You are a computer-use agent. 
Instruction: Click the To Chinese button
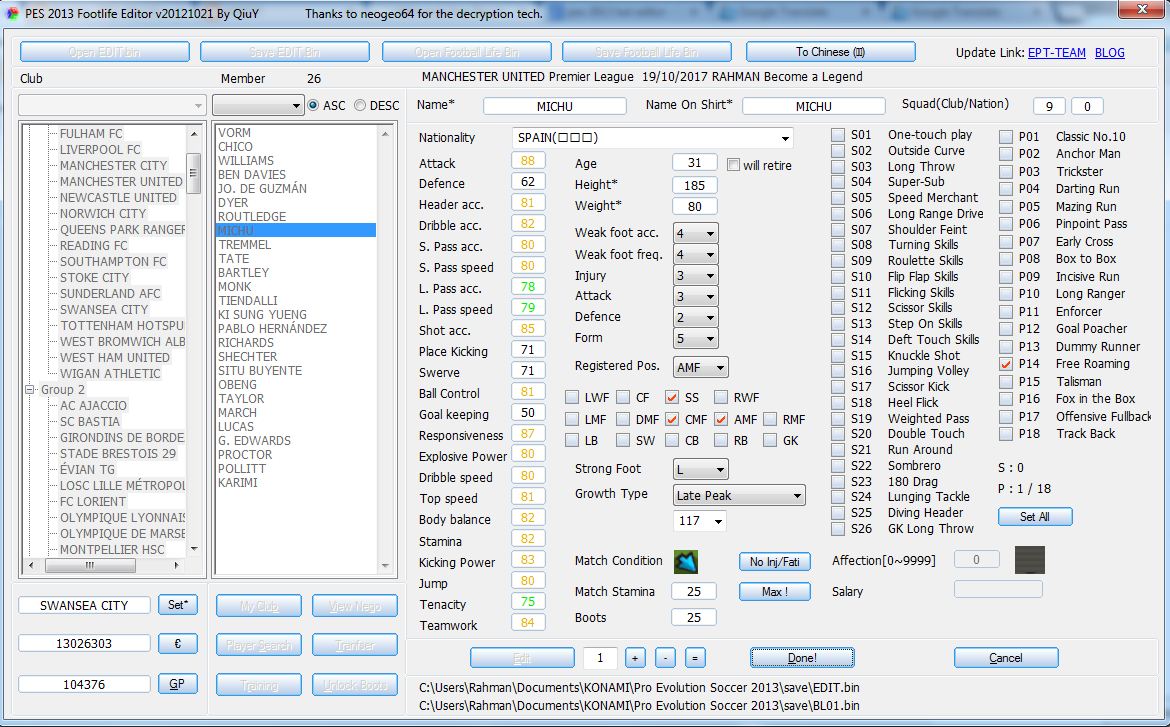click(830, 52)
